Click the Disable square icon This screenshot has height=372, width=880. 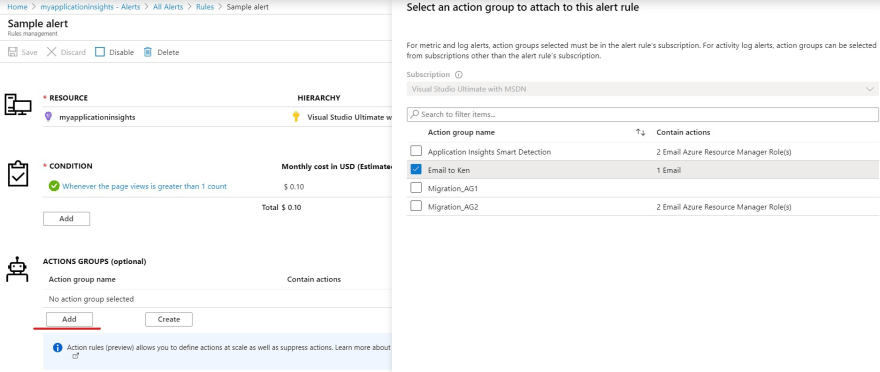click(x=100, y=52)
